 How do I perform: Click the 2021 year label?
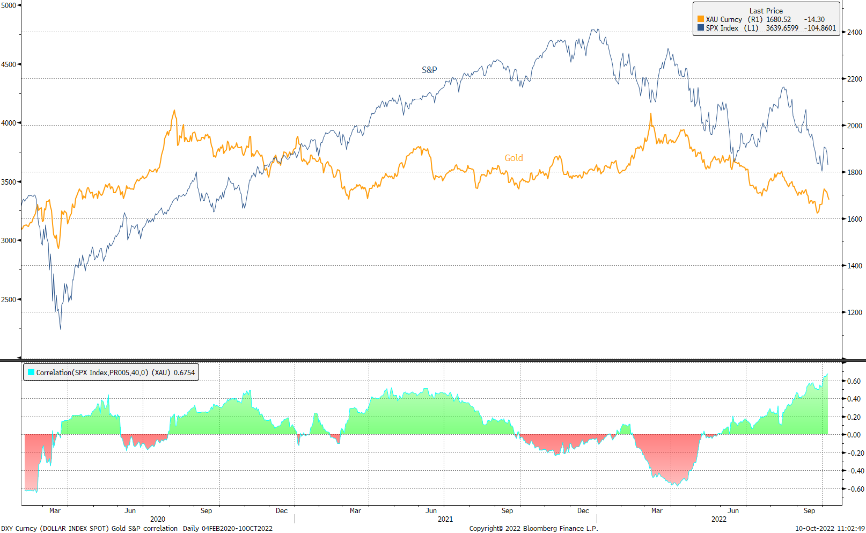(x=445, y=519)
